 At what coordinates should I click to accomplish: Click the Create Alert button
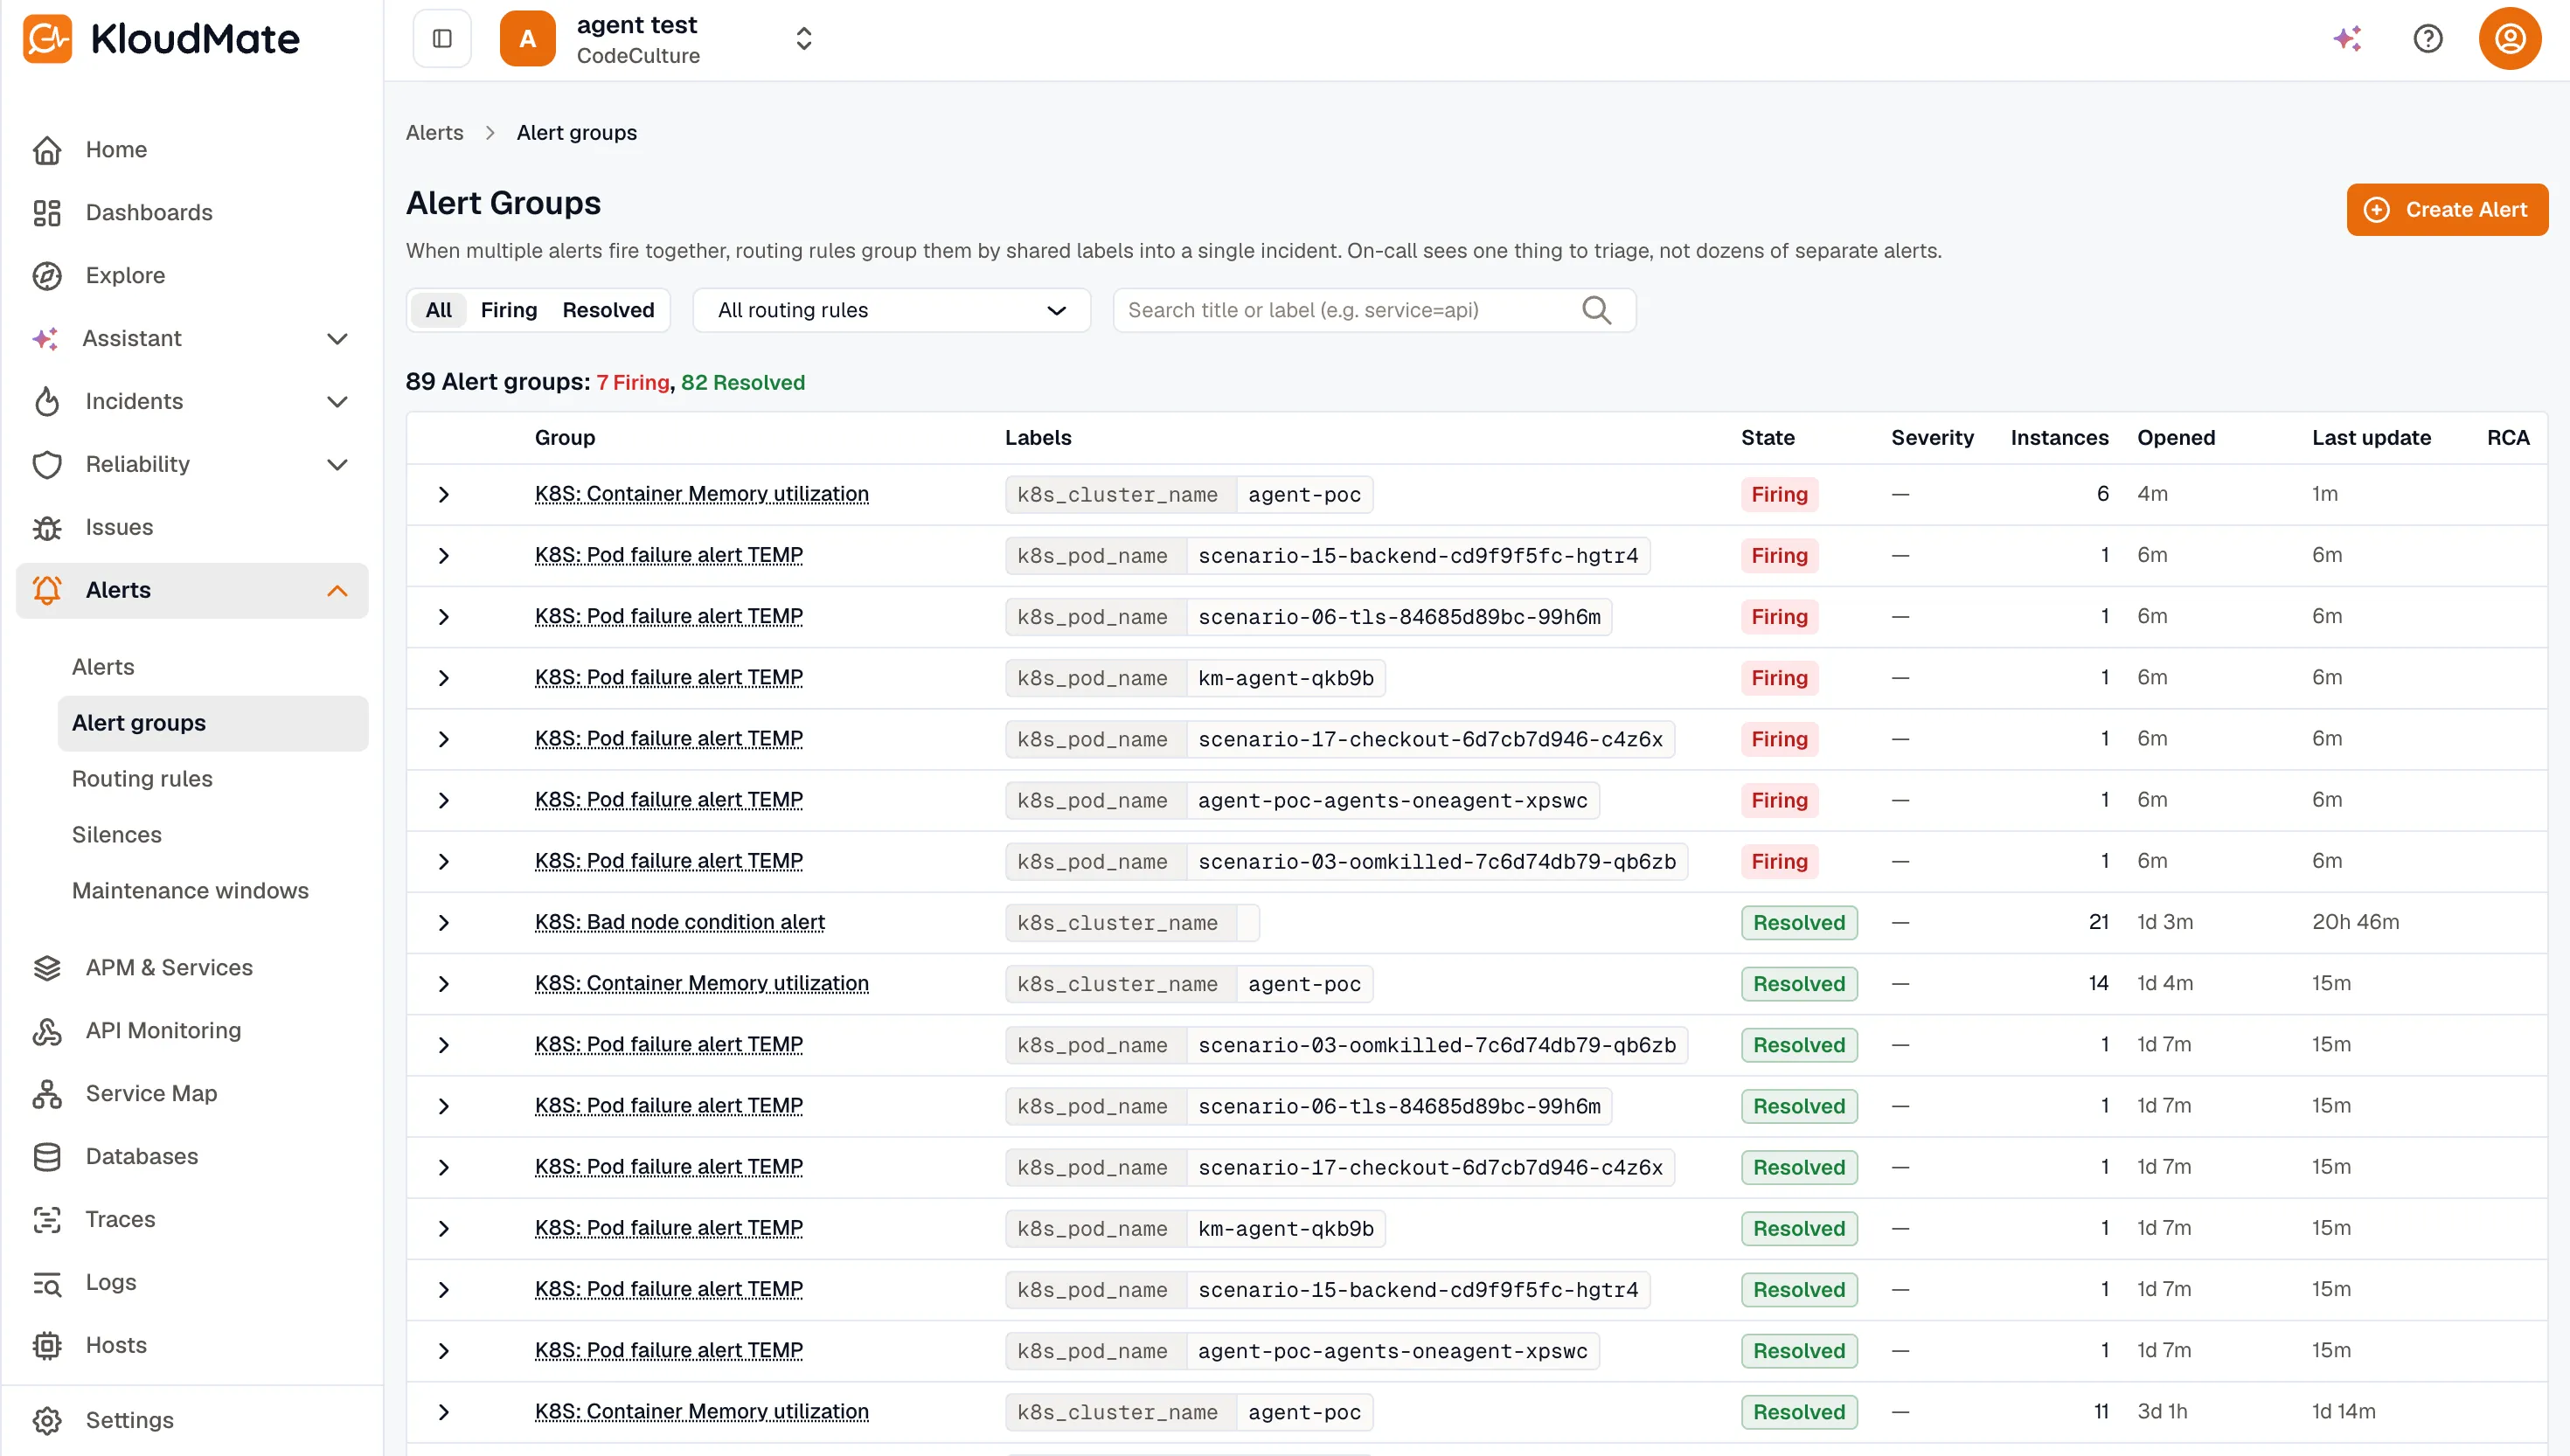point(2446,209)
